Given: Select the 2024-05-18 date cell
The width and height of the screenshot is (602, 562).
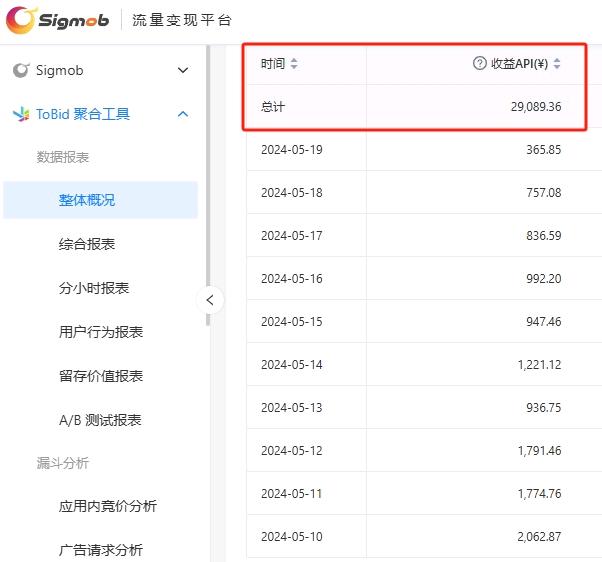Looking at the screenshot, I should (x=292, y=193).
